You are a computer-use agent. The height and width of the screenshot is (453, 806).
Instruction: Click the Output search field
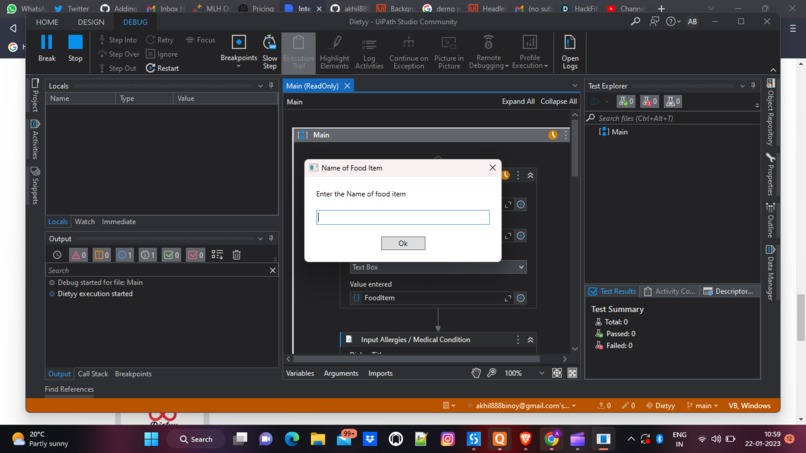pos(157,270)
